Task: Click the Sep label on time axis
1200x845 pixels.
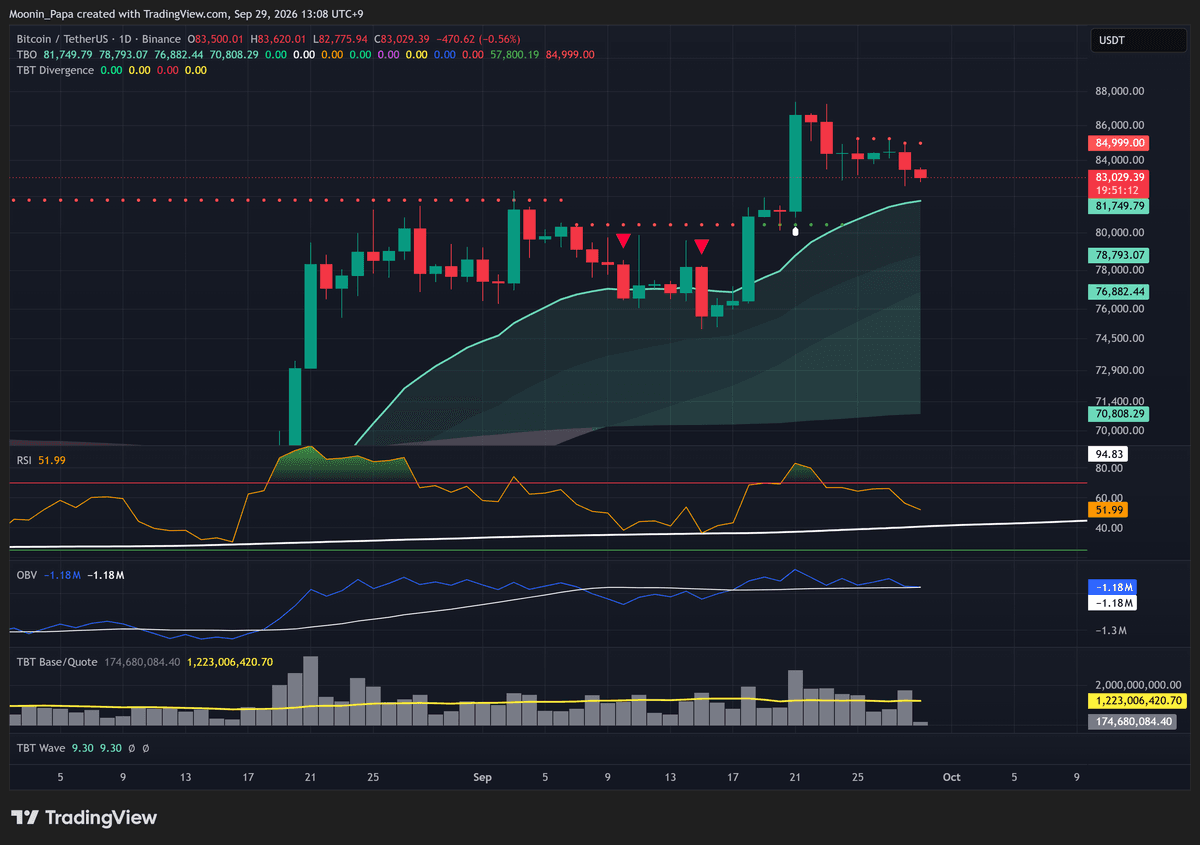Action: click(x=483, y=776)
